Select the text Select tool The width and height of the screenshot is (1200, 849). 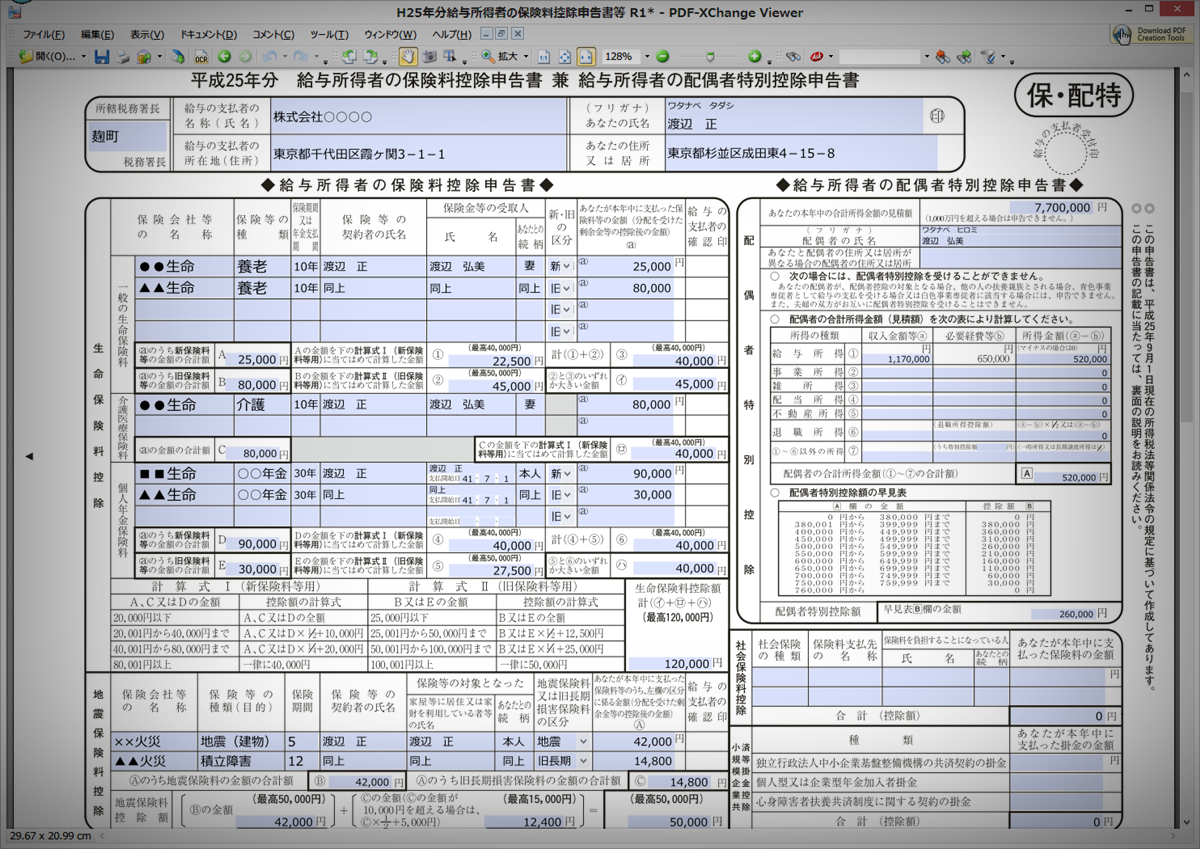pyautogui.click(x=451, y=56)
